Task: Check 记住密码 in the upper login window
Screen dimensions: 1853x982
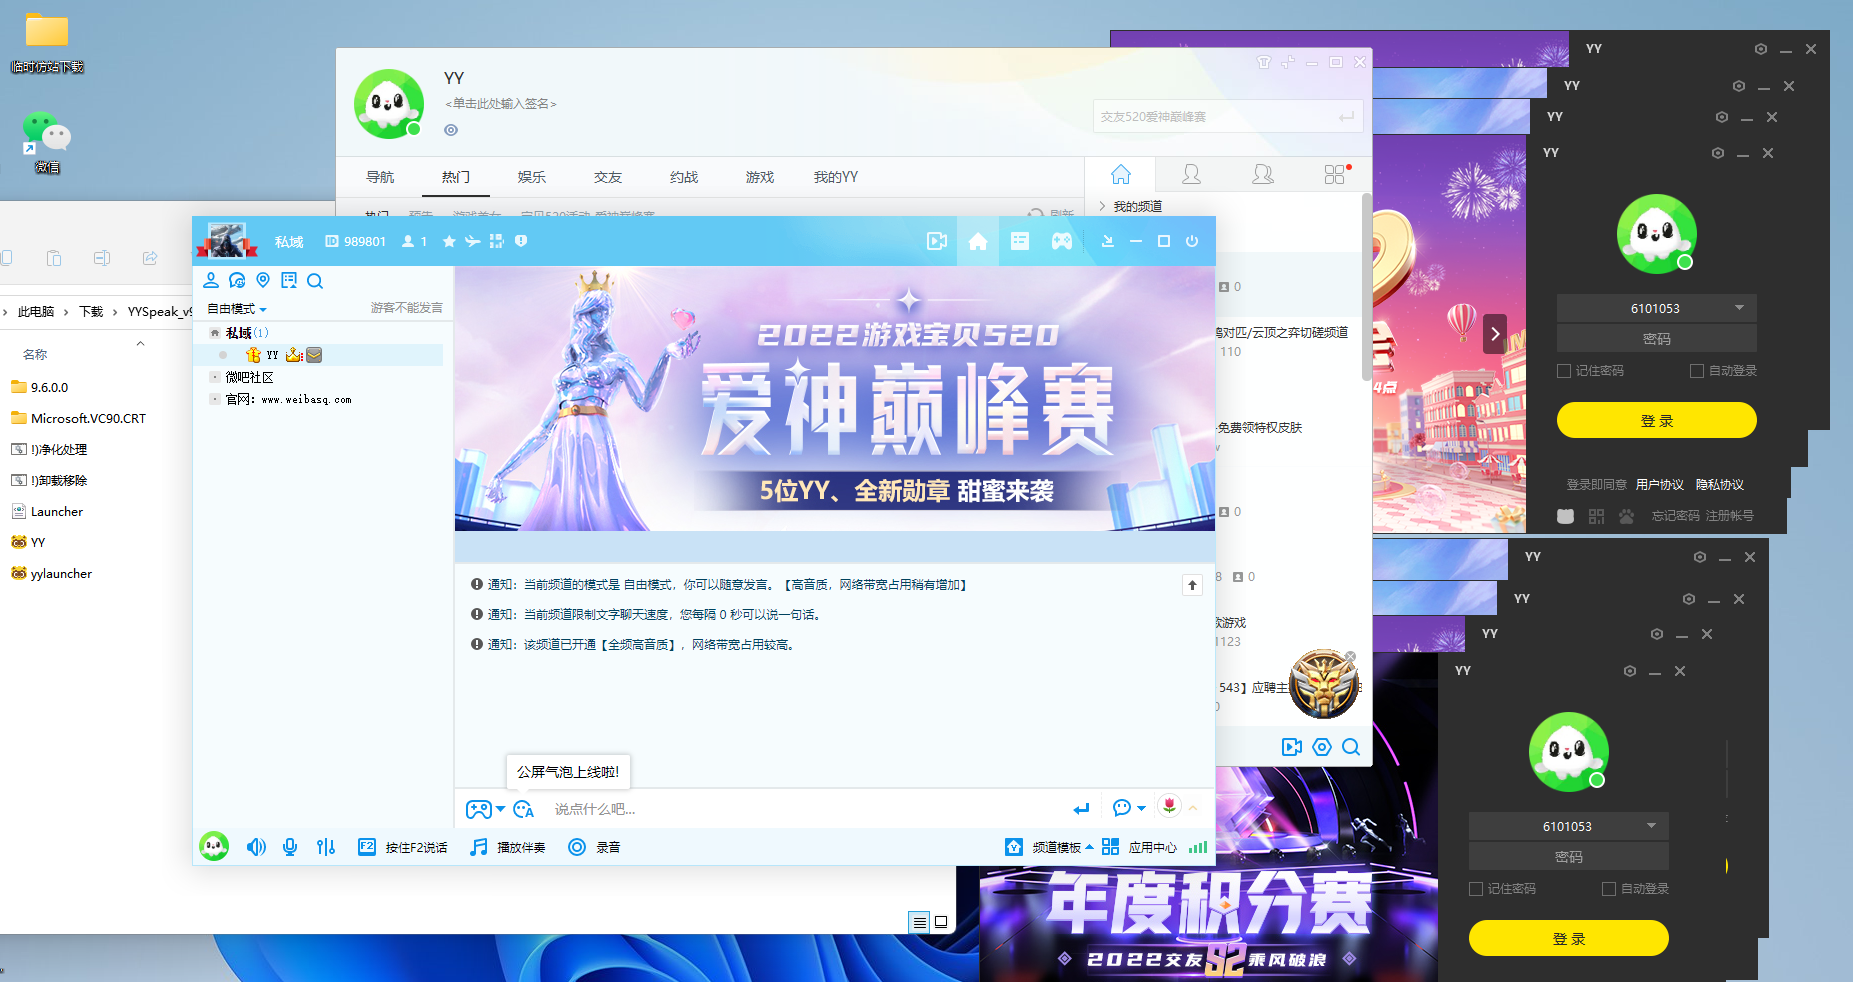Action: (x=1564, y=371)
